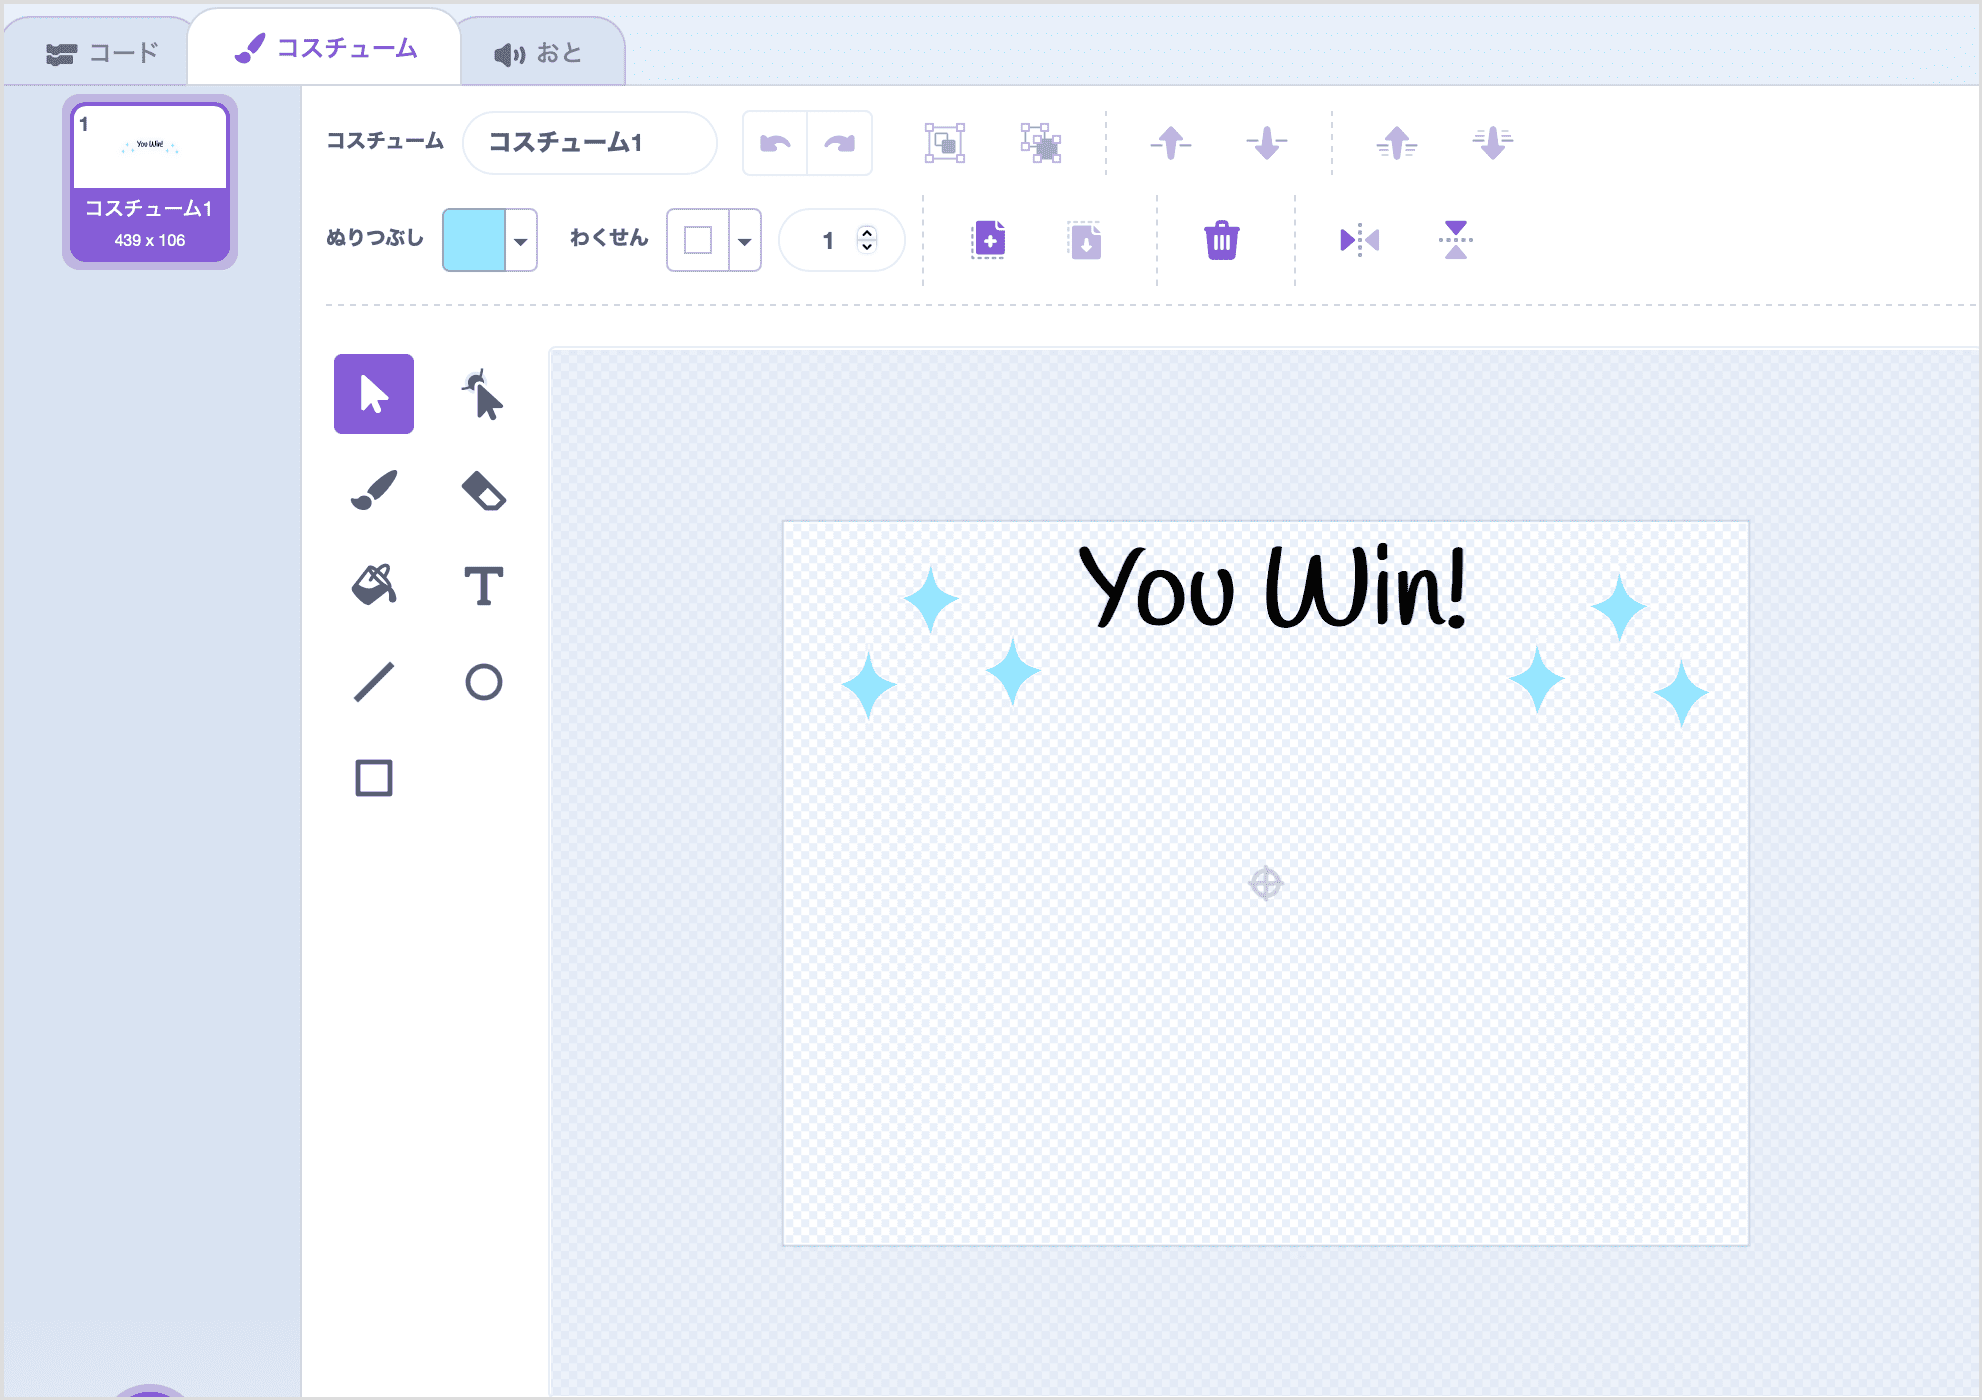Open the fill color dropdown arrow
The width and height of the screenshot is (1982, 1400).
click(x=520, y=241)
